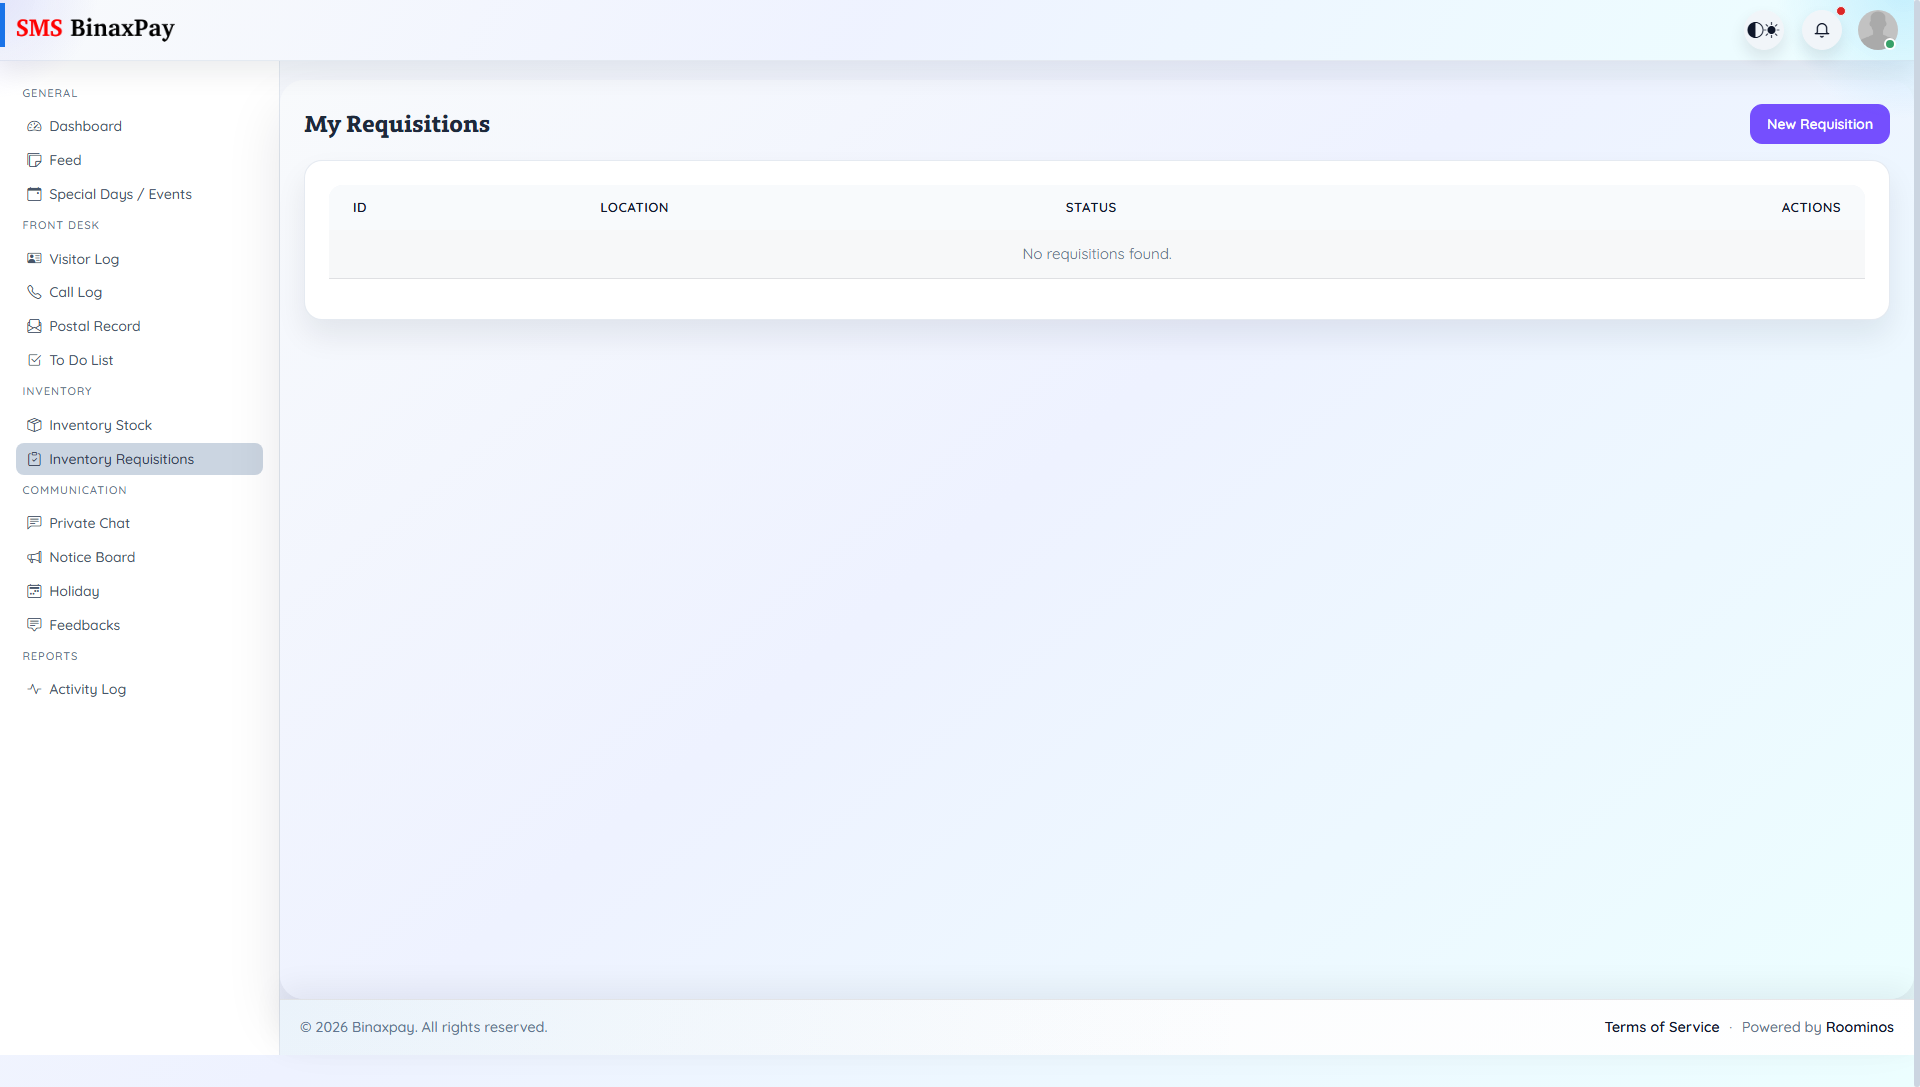The width and height of the screenshot is (1920, 1087).
Task: Open Special Days / Events
Action: (120, 194)
